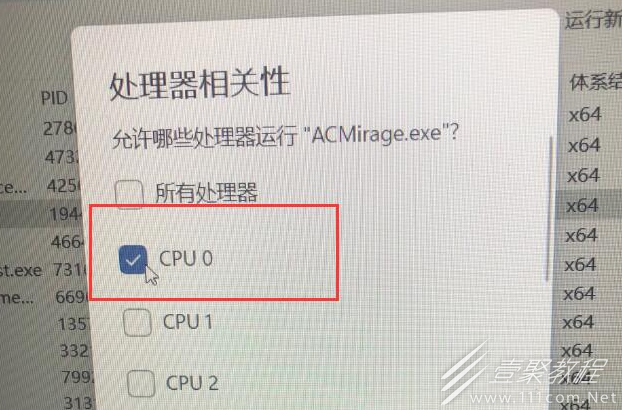Click the CPU 0 label text
Image resolution: width=622 pixels, height=410 pixels.
coord(186,259)
